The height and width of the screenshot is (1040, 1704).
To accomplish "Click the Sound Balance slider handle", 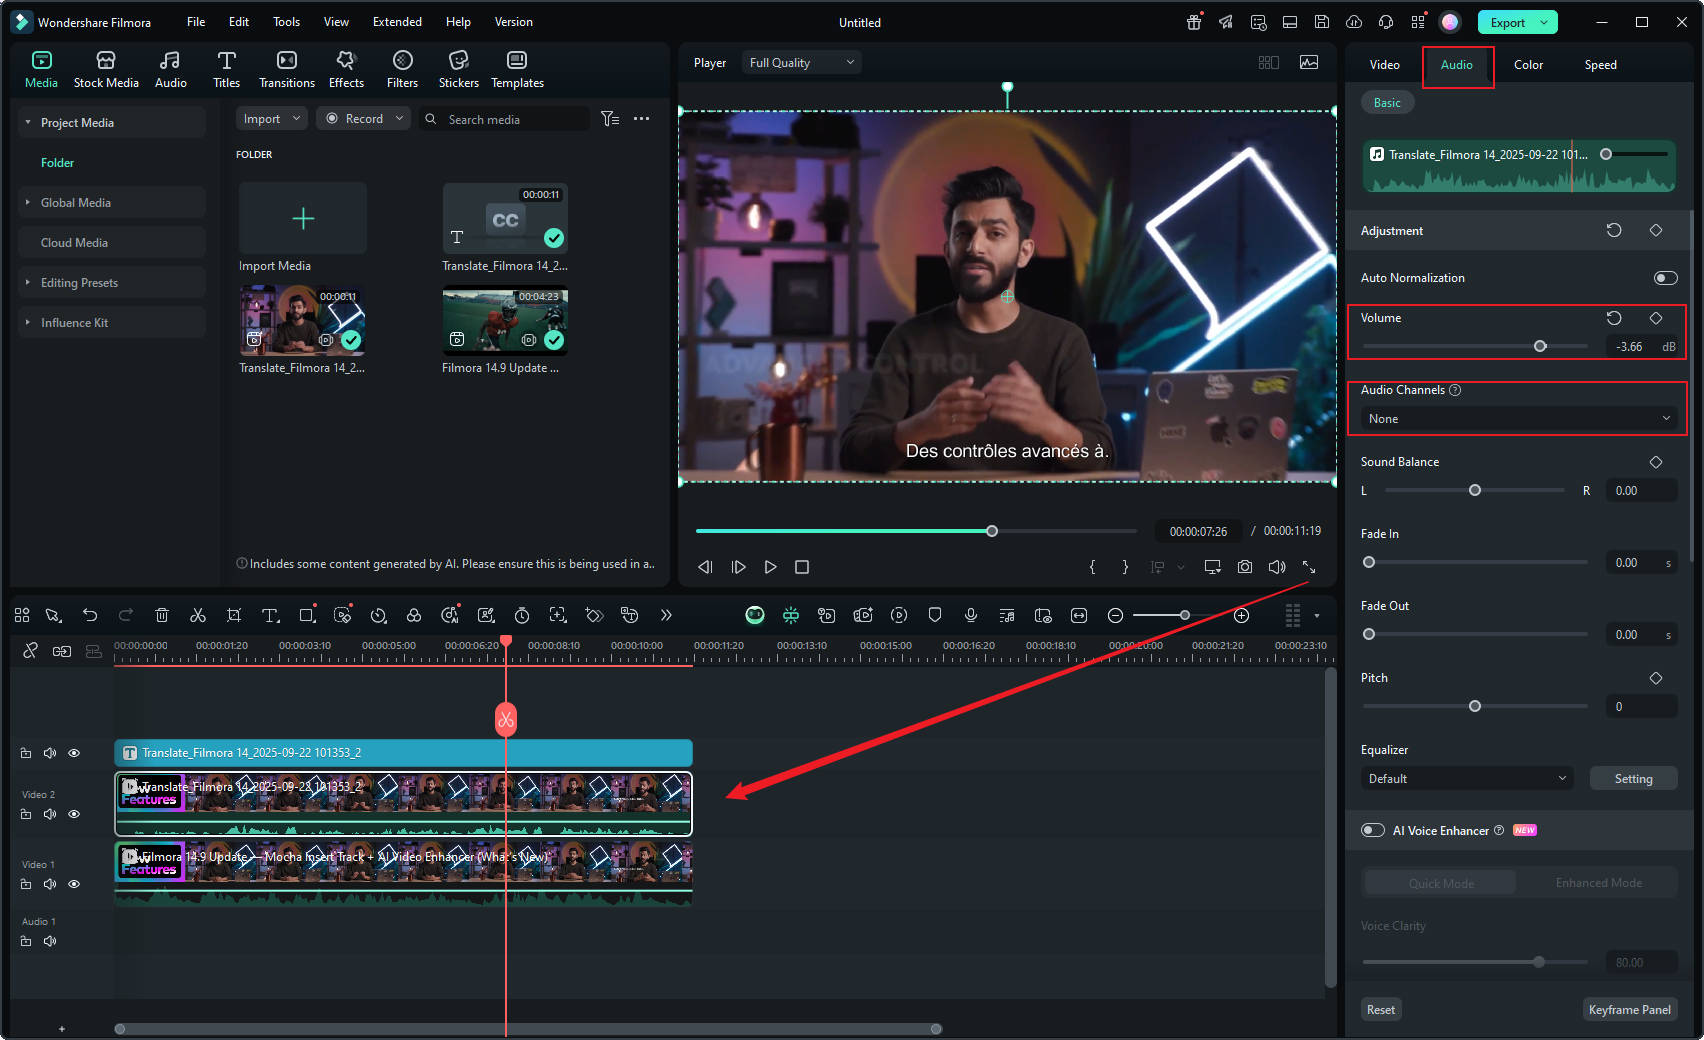I will 1474,490.
